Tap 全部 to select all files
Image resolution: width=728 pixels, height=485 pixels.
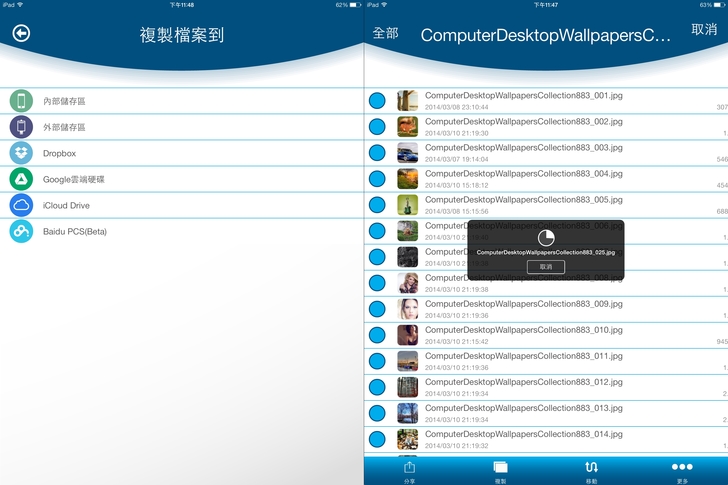(385, 33)
